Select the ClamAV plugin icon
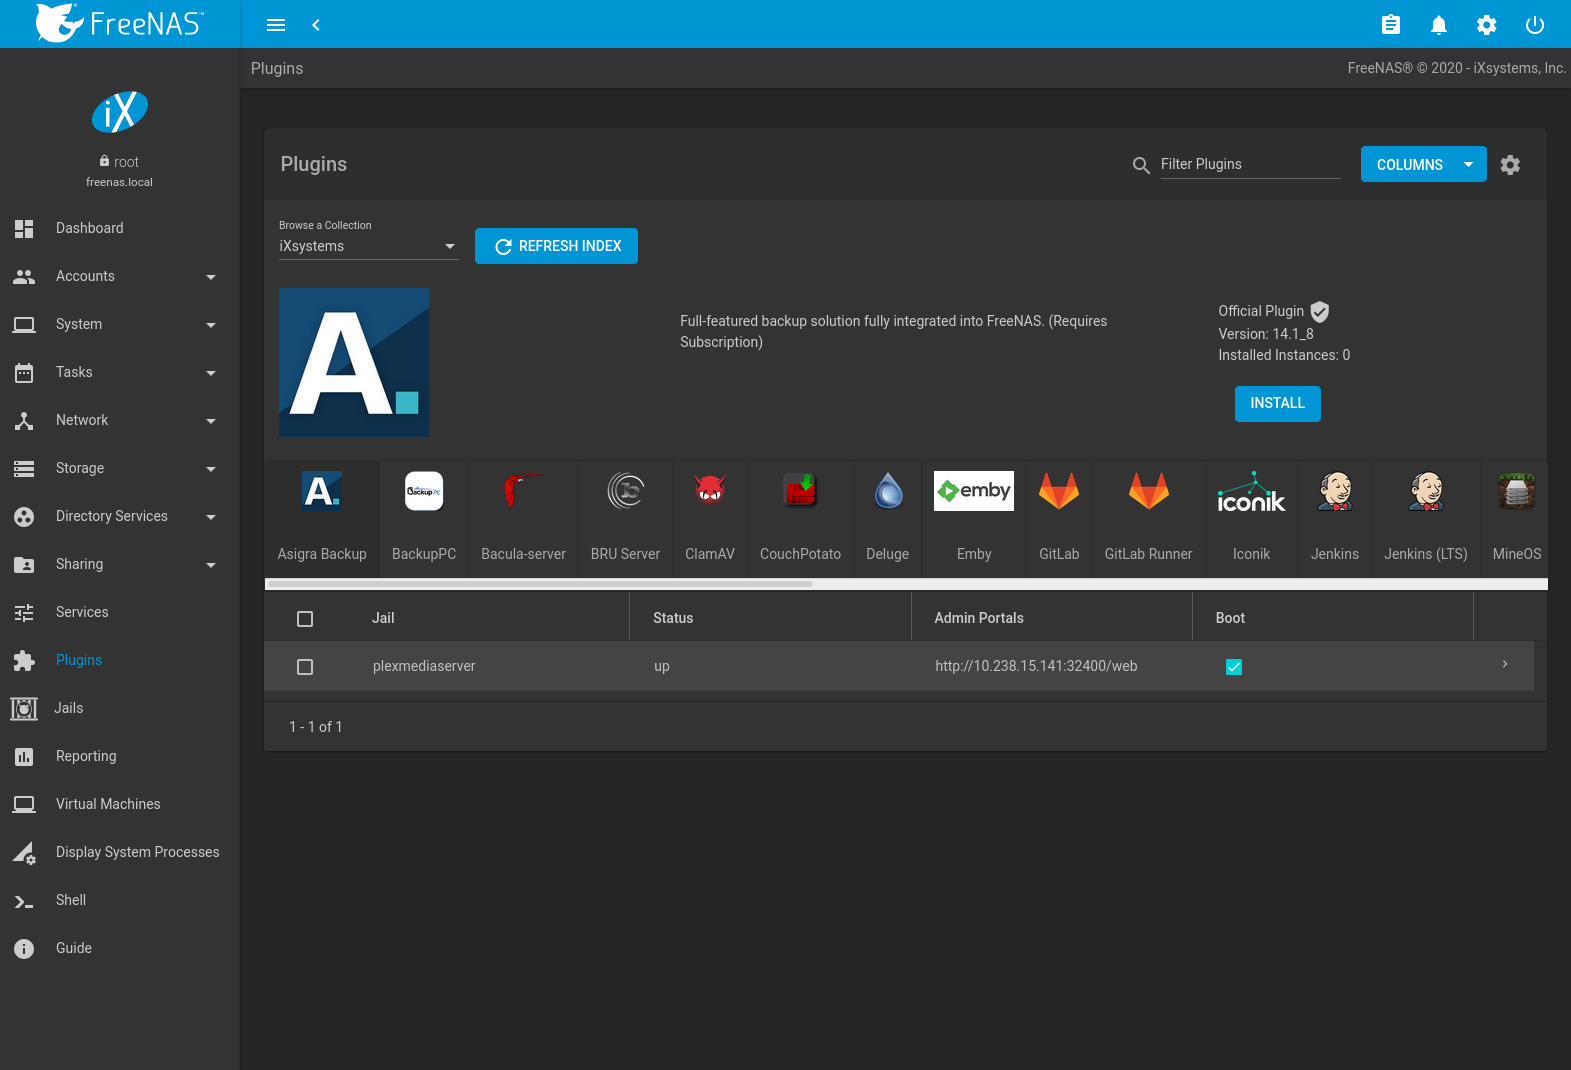 point(709,491)
